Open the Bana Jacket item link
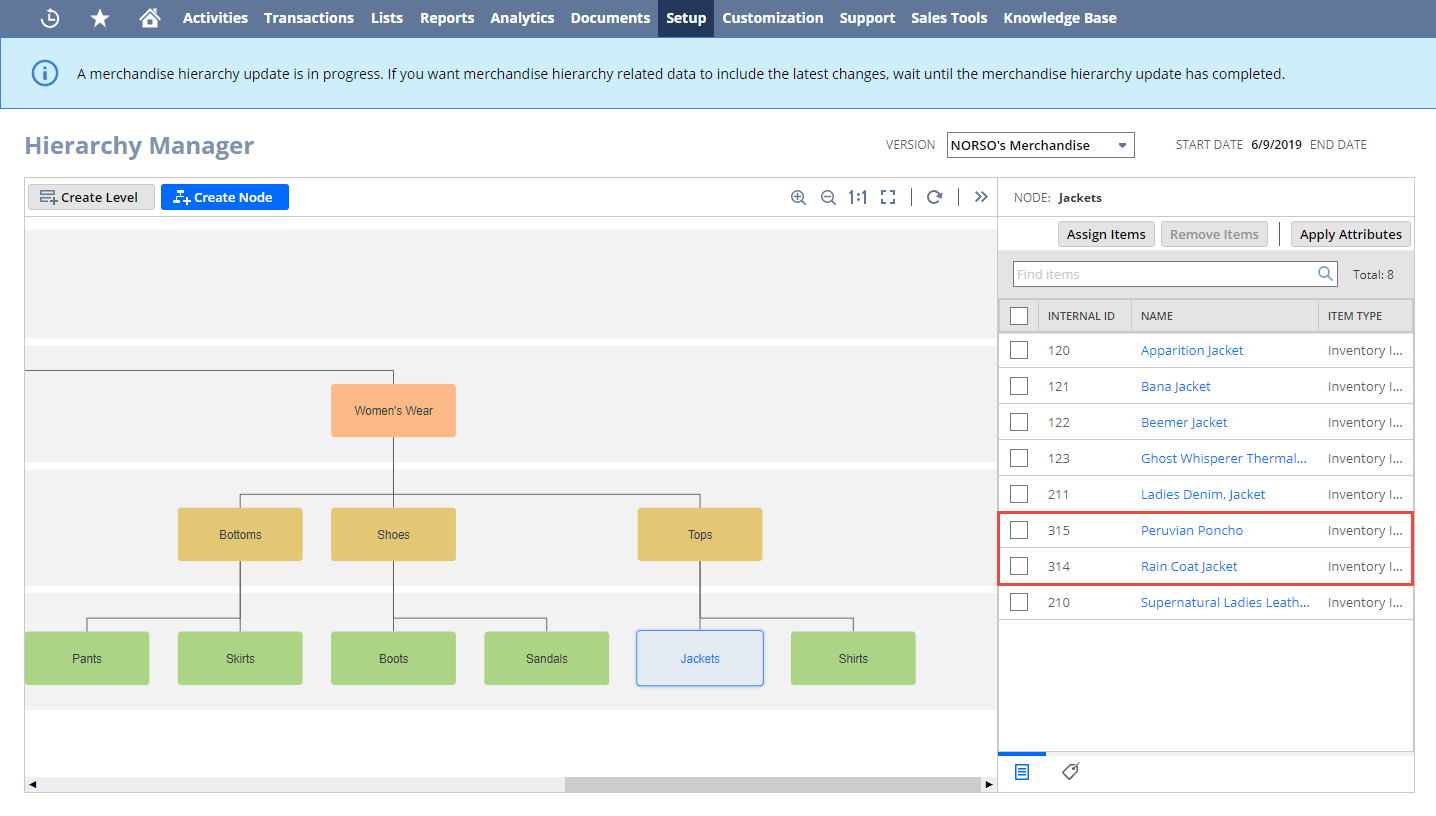Image resolution: width=1436 pixels, height=816 pixels. pos(1176,386)
